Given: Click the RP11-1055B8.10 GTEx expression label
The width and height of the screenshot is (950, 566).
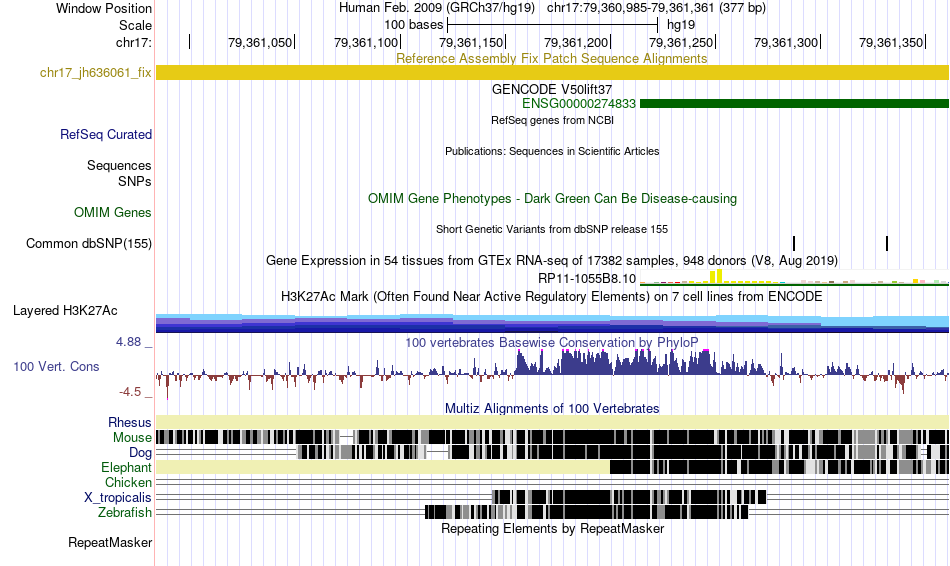Looking at the screenshot, I should [587, 279].
